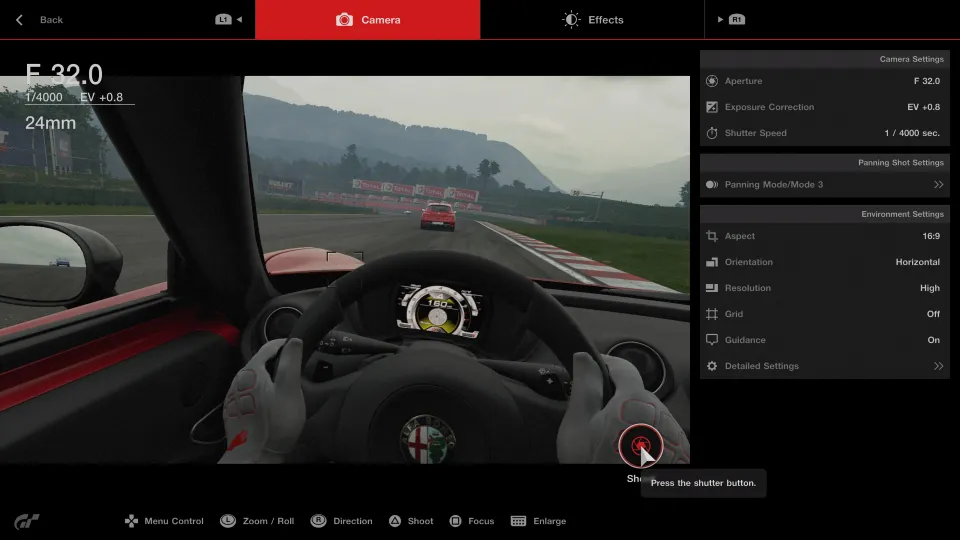Go back using the Back arrow
960x540 pixels.
[20, 20]
